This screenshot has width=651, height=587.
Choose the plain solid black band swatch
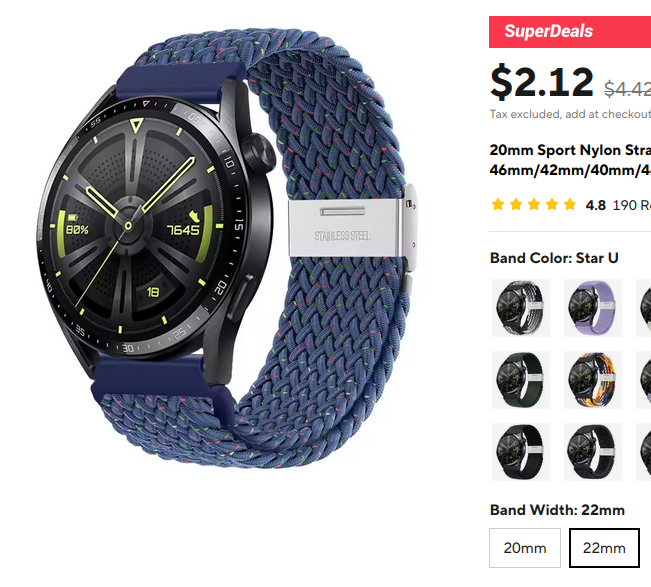coord(521,452)
